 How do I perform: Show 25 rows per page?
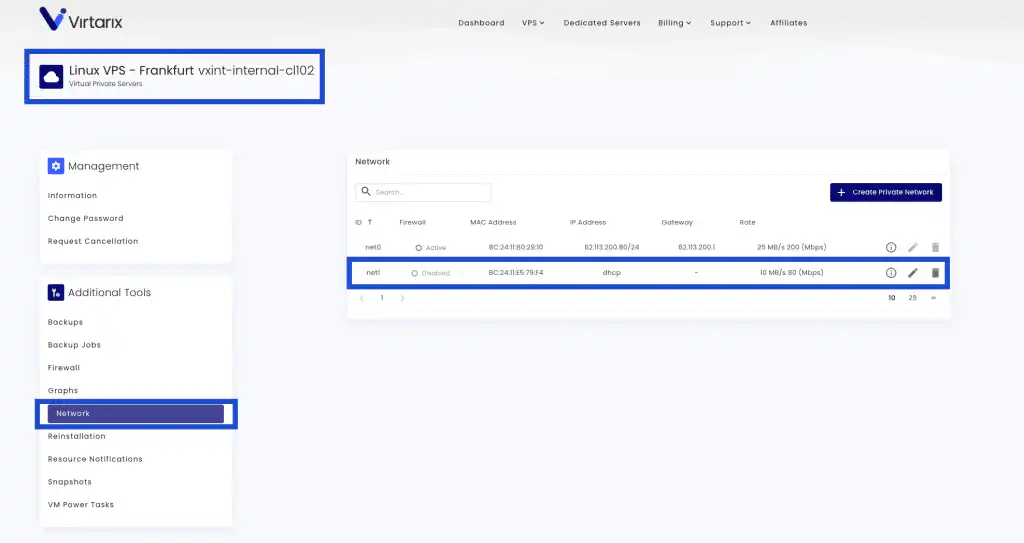(912, 298)
